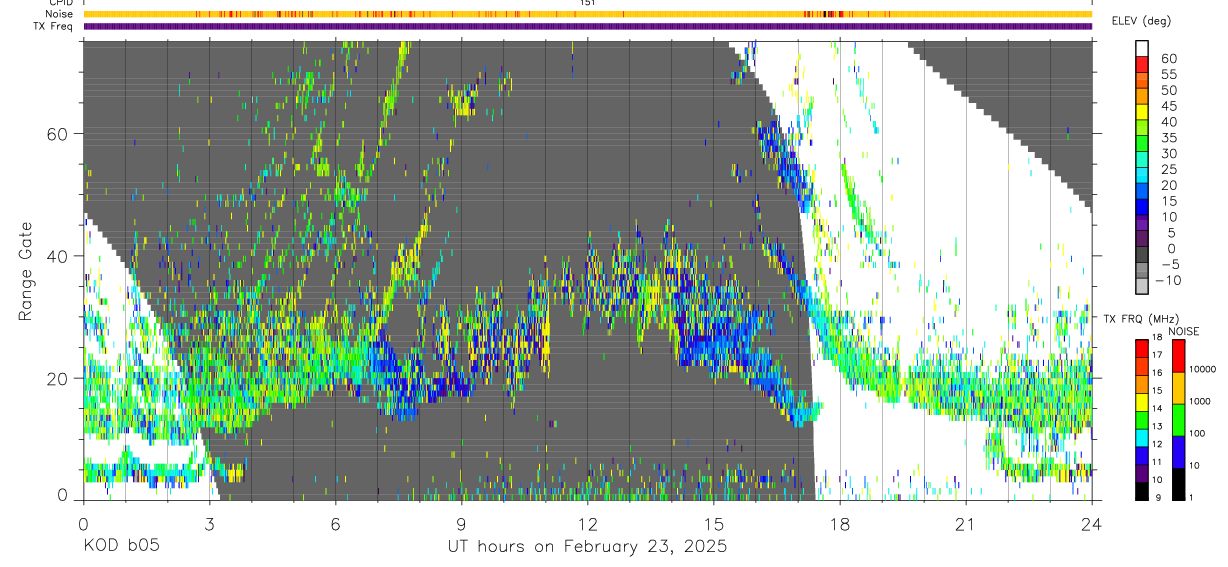The height and width of the screenshot is (567, 1228).
Task: Click the x-axis tick label "6"
Action: pos(335,524)
